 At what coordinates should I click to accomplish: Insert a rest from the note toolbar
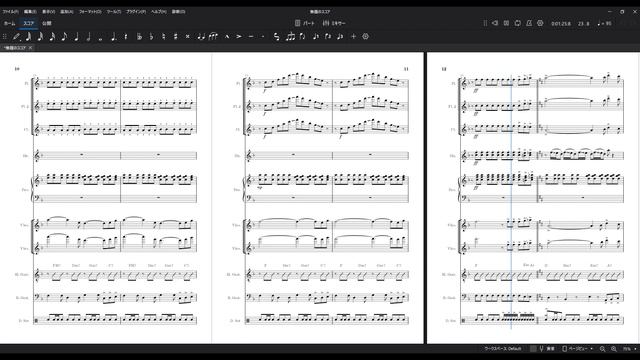coord(126,37)
